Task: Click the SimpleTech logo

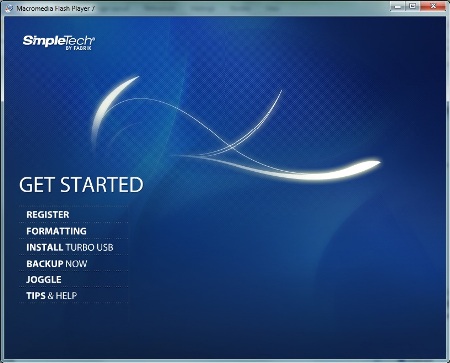Action: point(59,42)
